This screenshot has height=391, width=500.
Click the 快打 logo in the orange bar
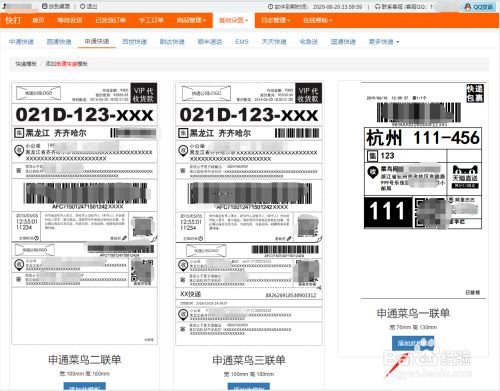click(x=13, y=20)
